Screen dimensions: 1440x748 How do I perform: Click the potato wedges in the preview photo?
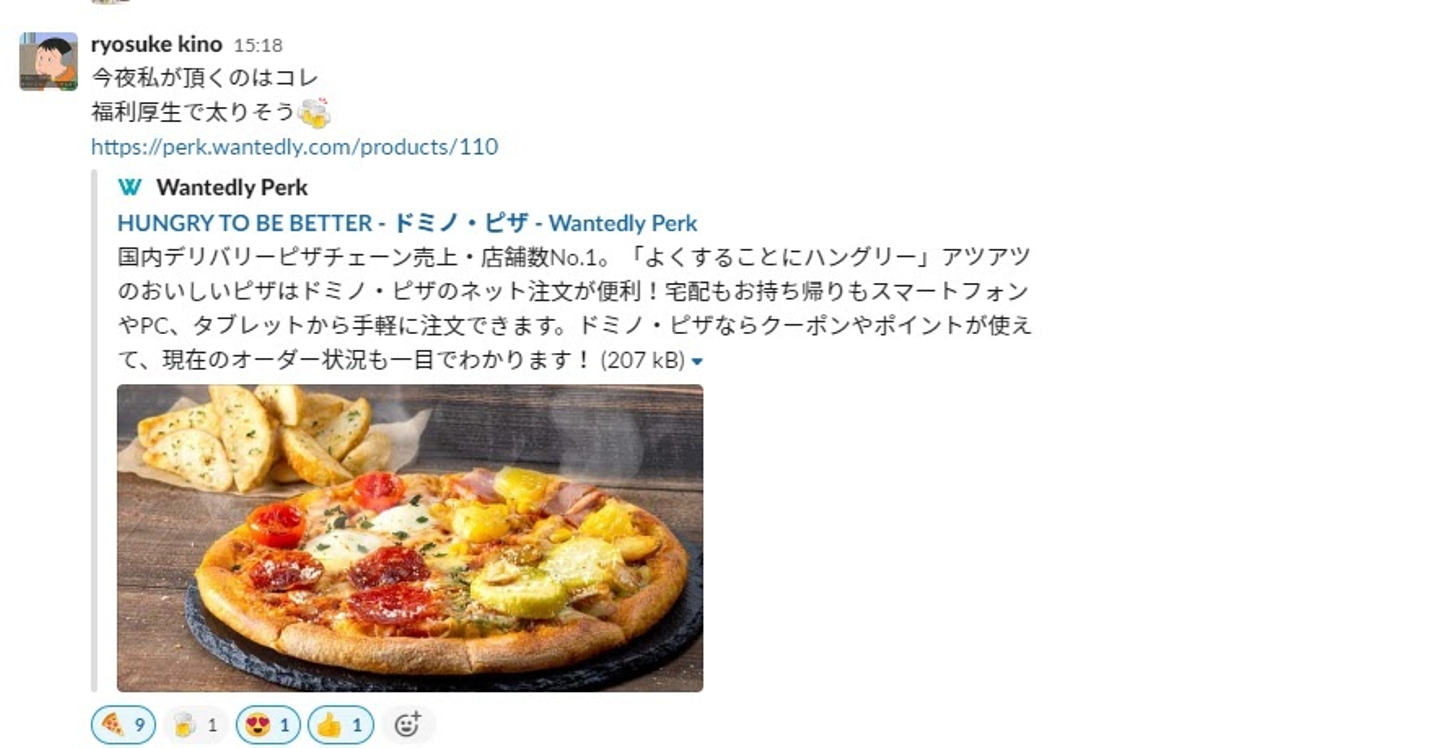[x=260, y=438]
